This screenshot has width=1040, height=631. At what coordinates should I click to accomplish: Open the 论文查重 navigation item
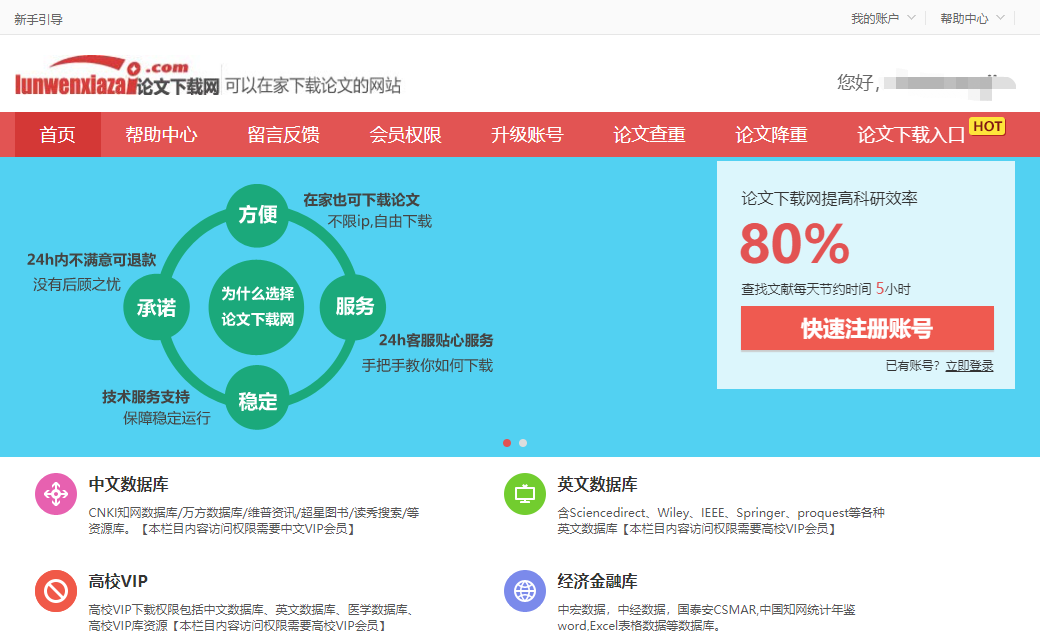pos(648,134)
